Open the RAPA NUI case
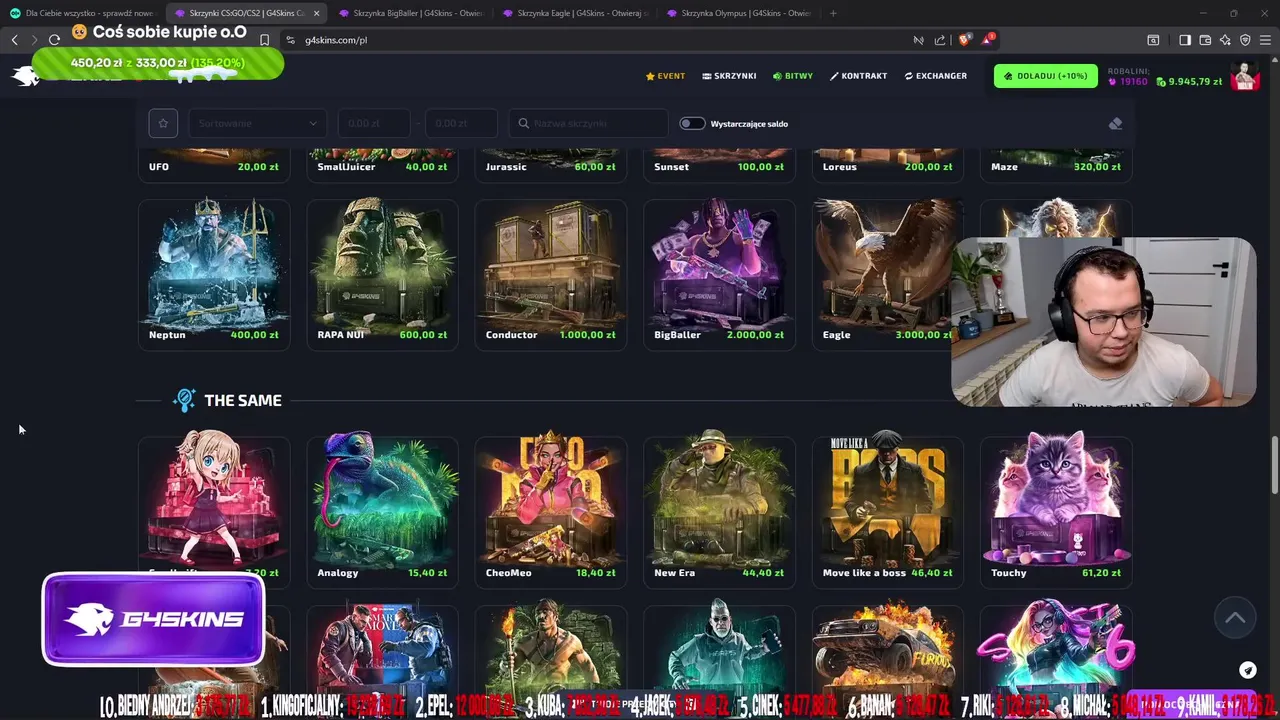This screenshot has height=720, width=1280. [x=382, y=274]
